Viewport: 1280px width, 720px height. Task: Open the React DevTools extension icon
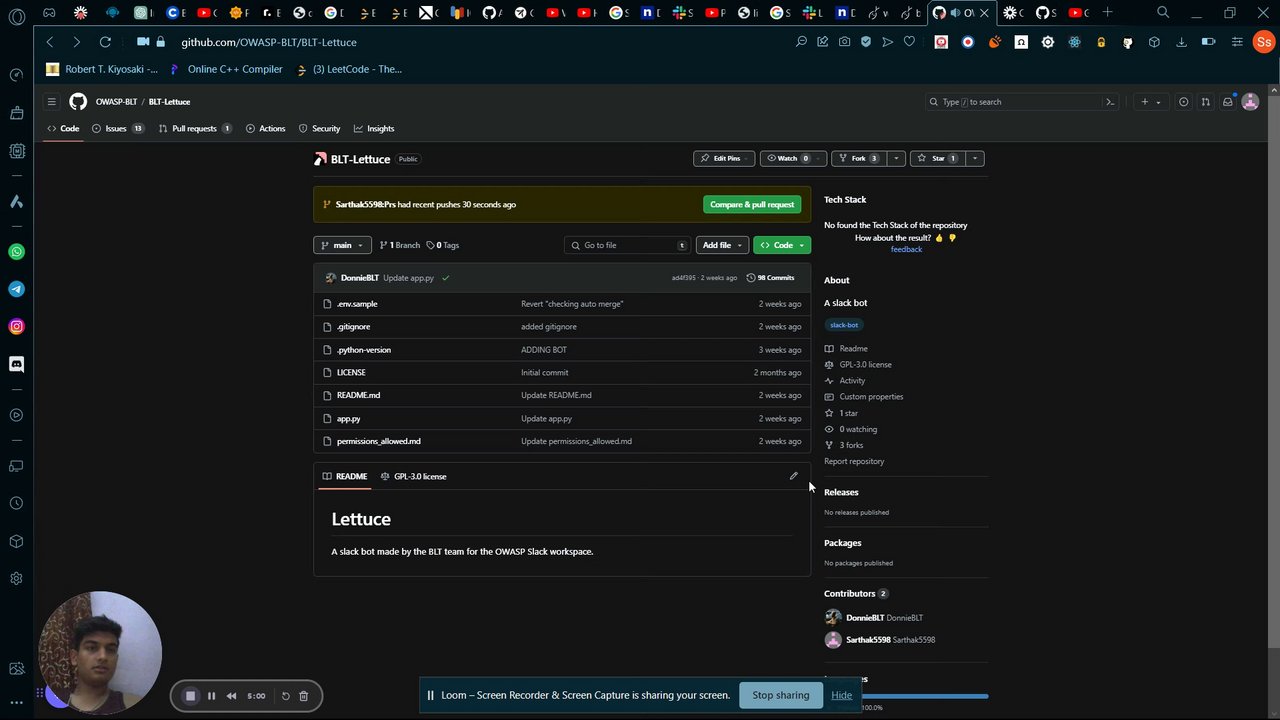pyautogui.click(x=1075, y=42)
